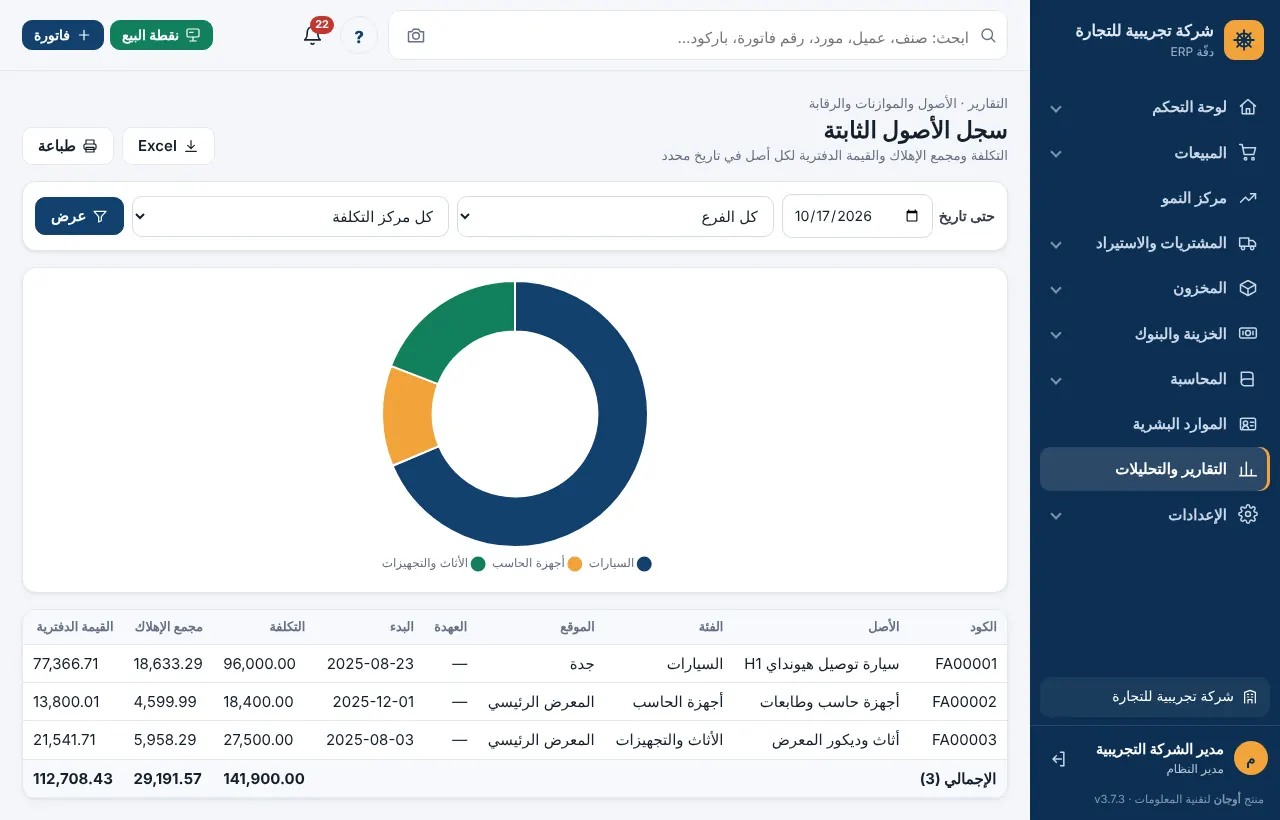Click the shopping cart icon for المبيعات
Viewport: 1280px width, 820px height.
pyautogui.click(x=1247, y=153)
